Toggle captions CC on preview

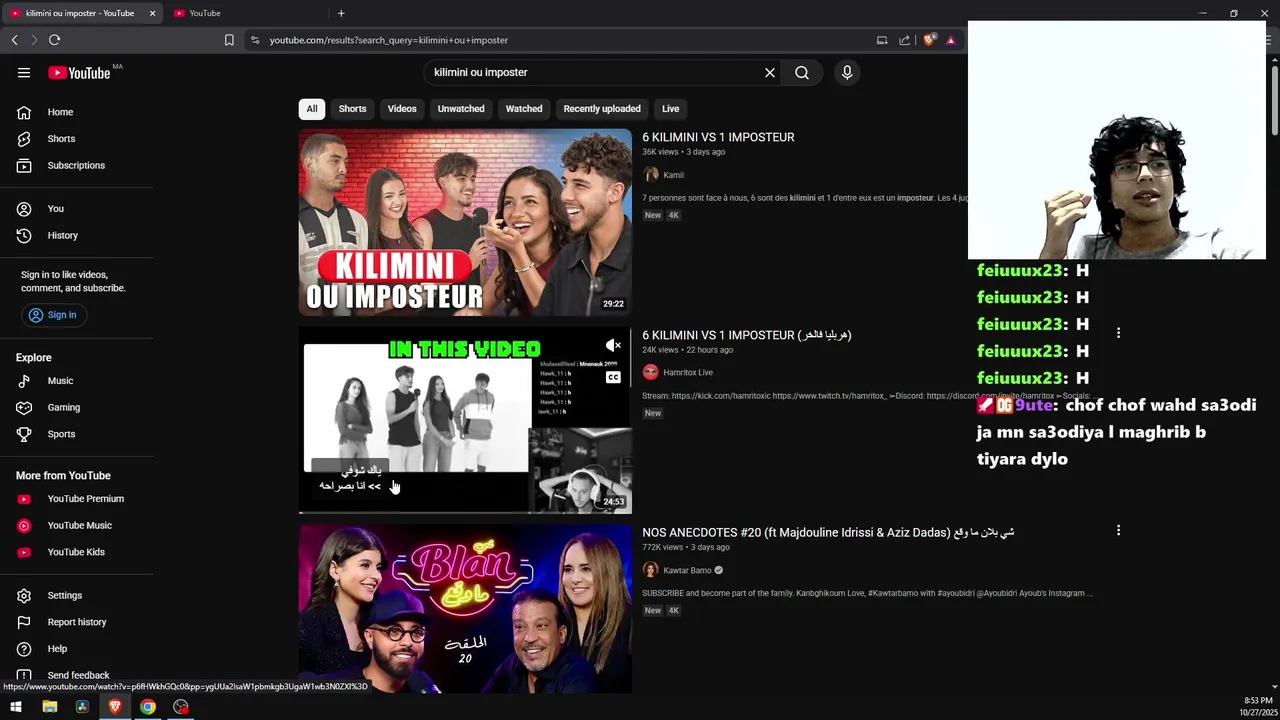(x=613, y=377)
